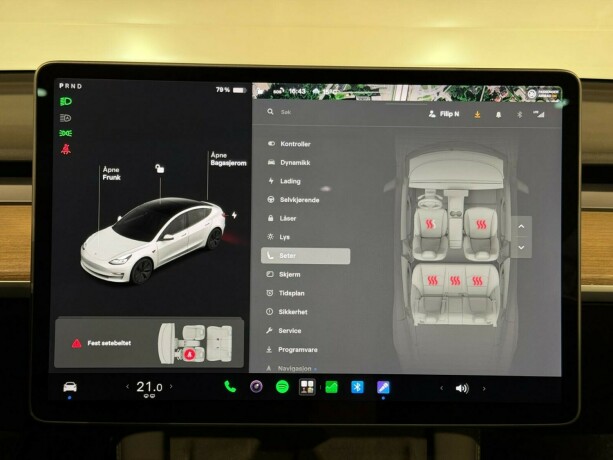Open the green energy chart app
The width and height of the screenshot is (613, 460).
332,387
